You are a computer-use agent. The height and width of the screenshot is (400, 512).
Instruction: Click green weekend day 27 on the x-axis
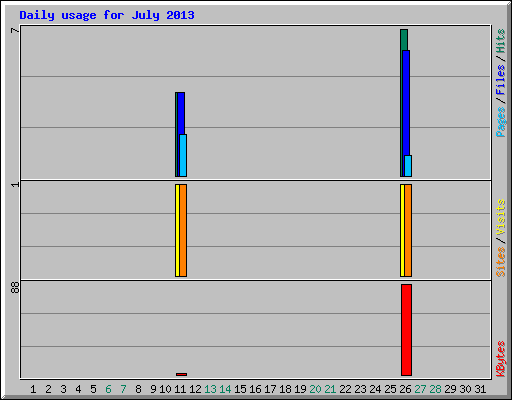(420, 389)
